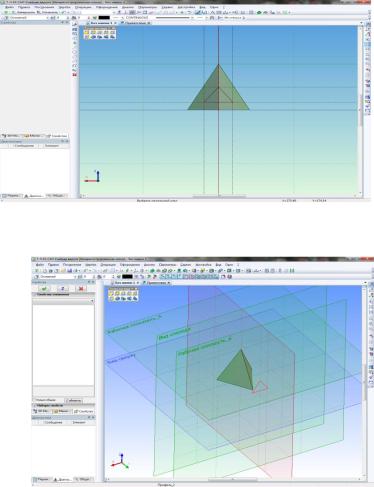
Task: Open the Вид menu in lower window
Action: (x=218, y=265)
